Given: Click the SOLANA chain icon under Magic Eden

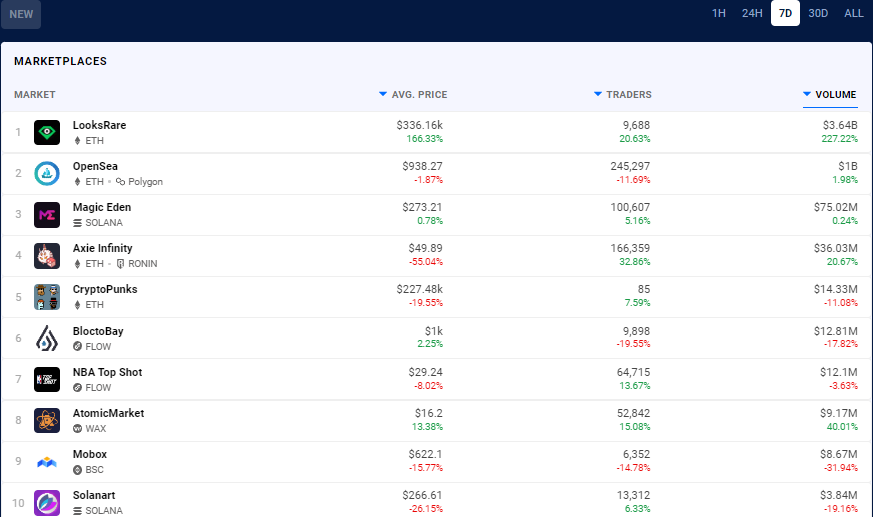Looking at the screenshot, I should tap(77, 223).
